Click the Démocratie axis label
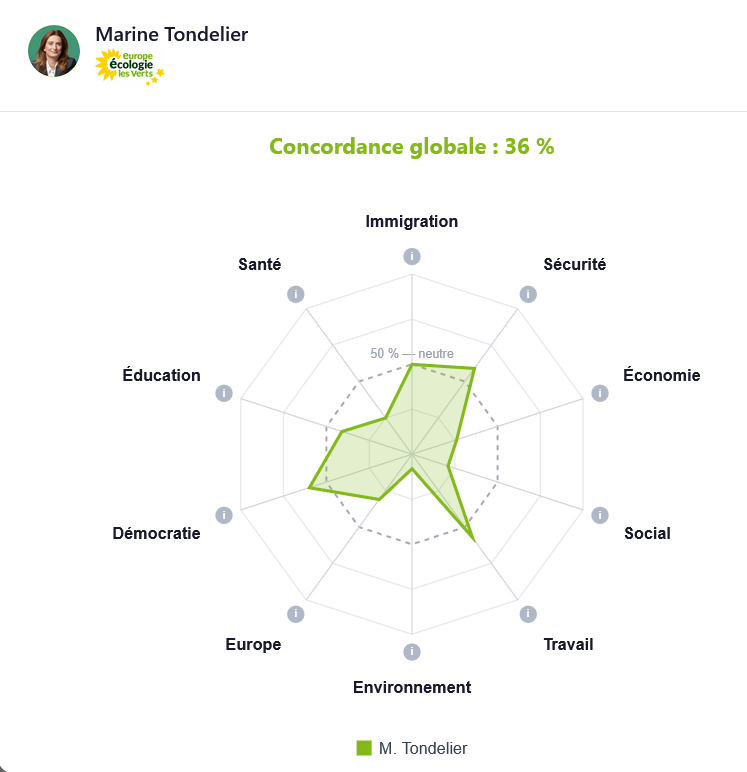The height and width of the screenshot is (772, 747). pos(156,533)
